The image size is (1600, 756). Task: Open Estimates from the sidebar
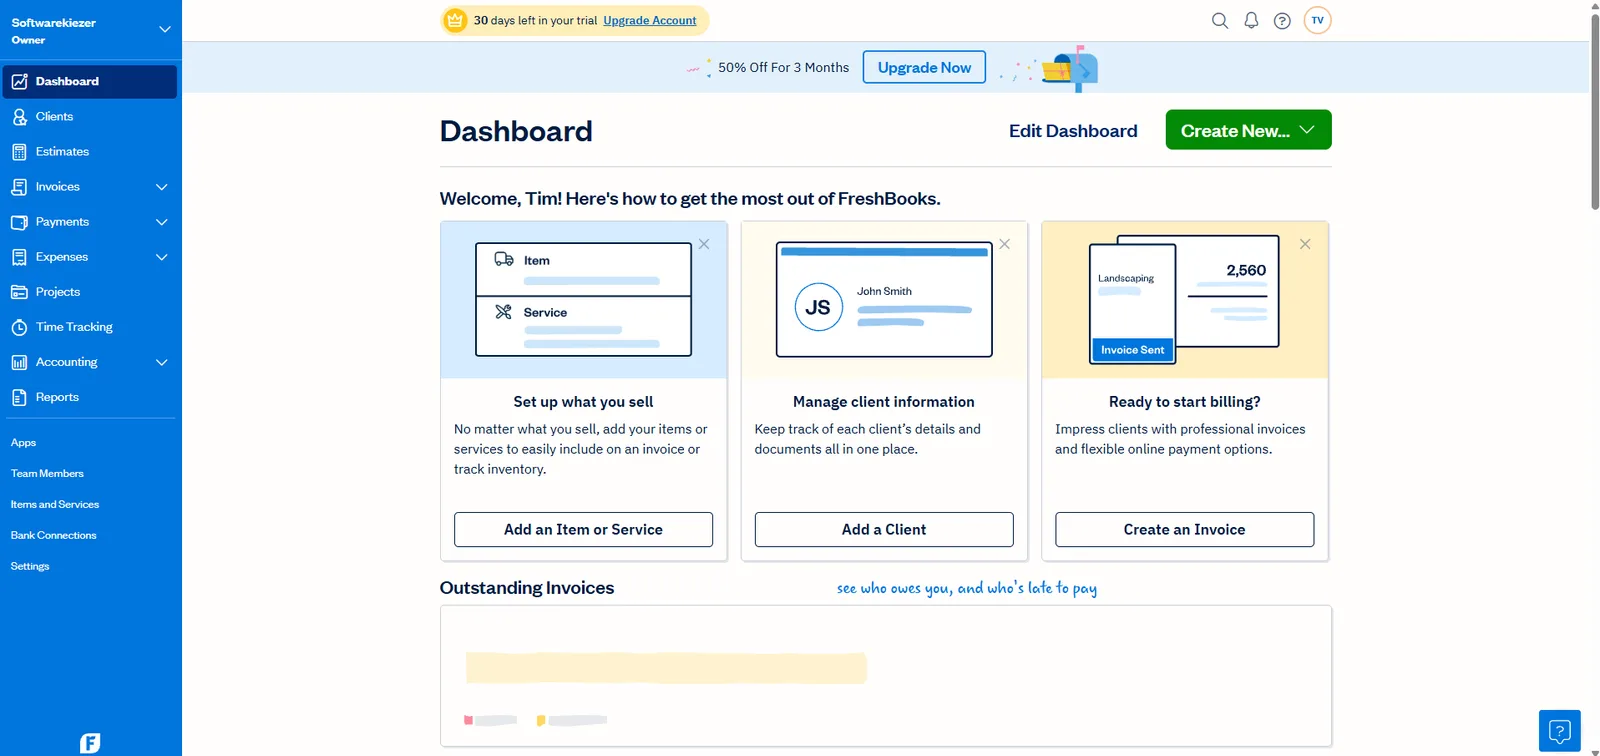[x=90, y=152]
